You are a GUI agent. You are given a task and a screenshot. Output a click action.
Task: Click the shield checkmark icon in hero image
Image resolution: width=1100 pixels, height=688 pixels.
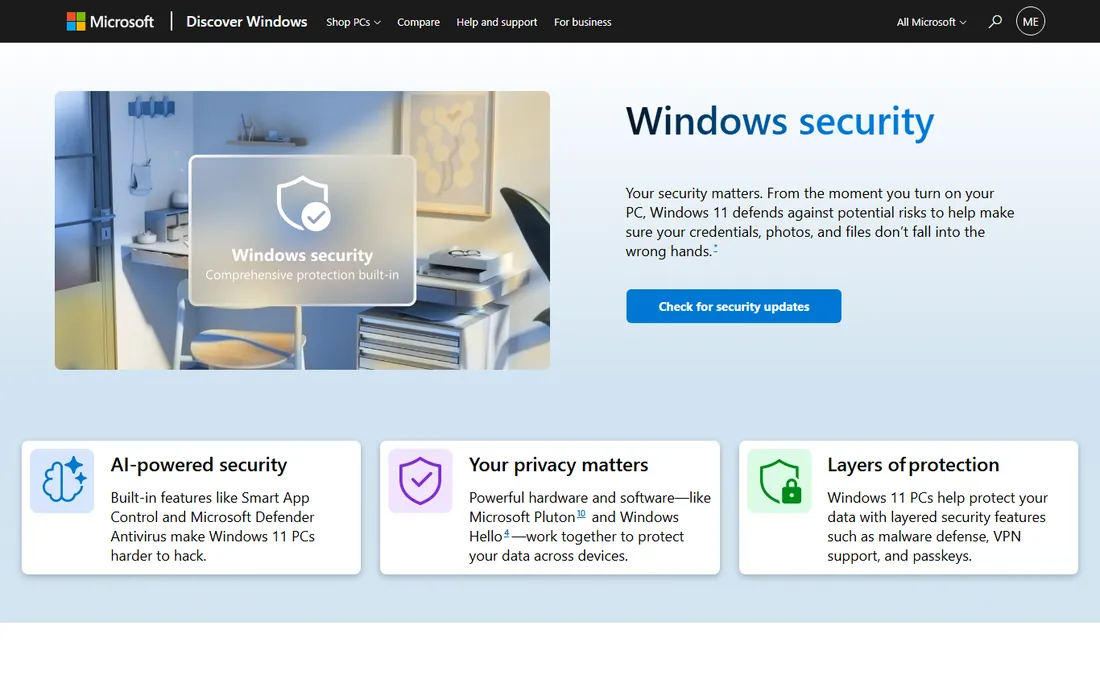click(x=303, y=203)
